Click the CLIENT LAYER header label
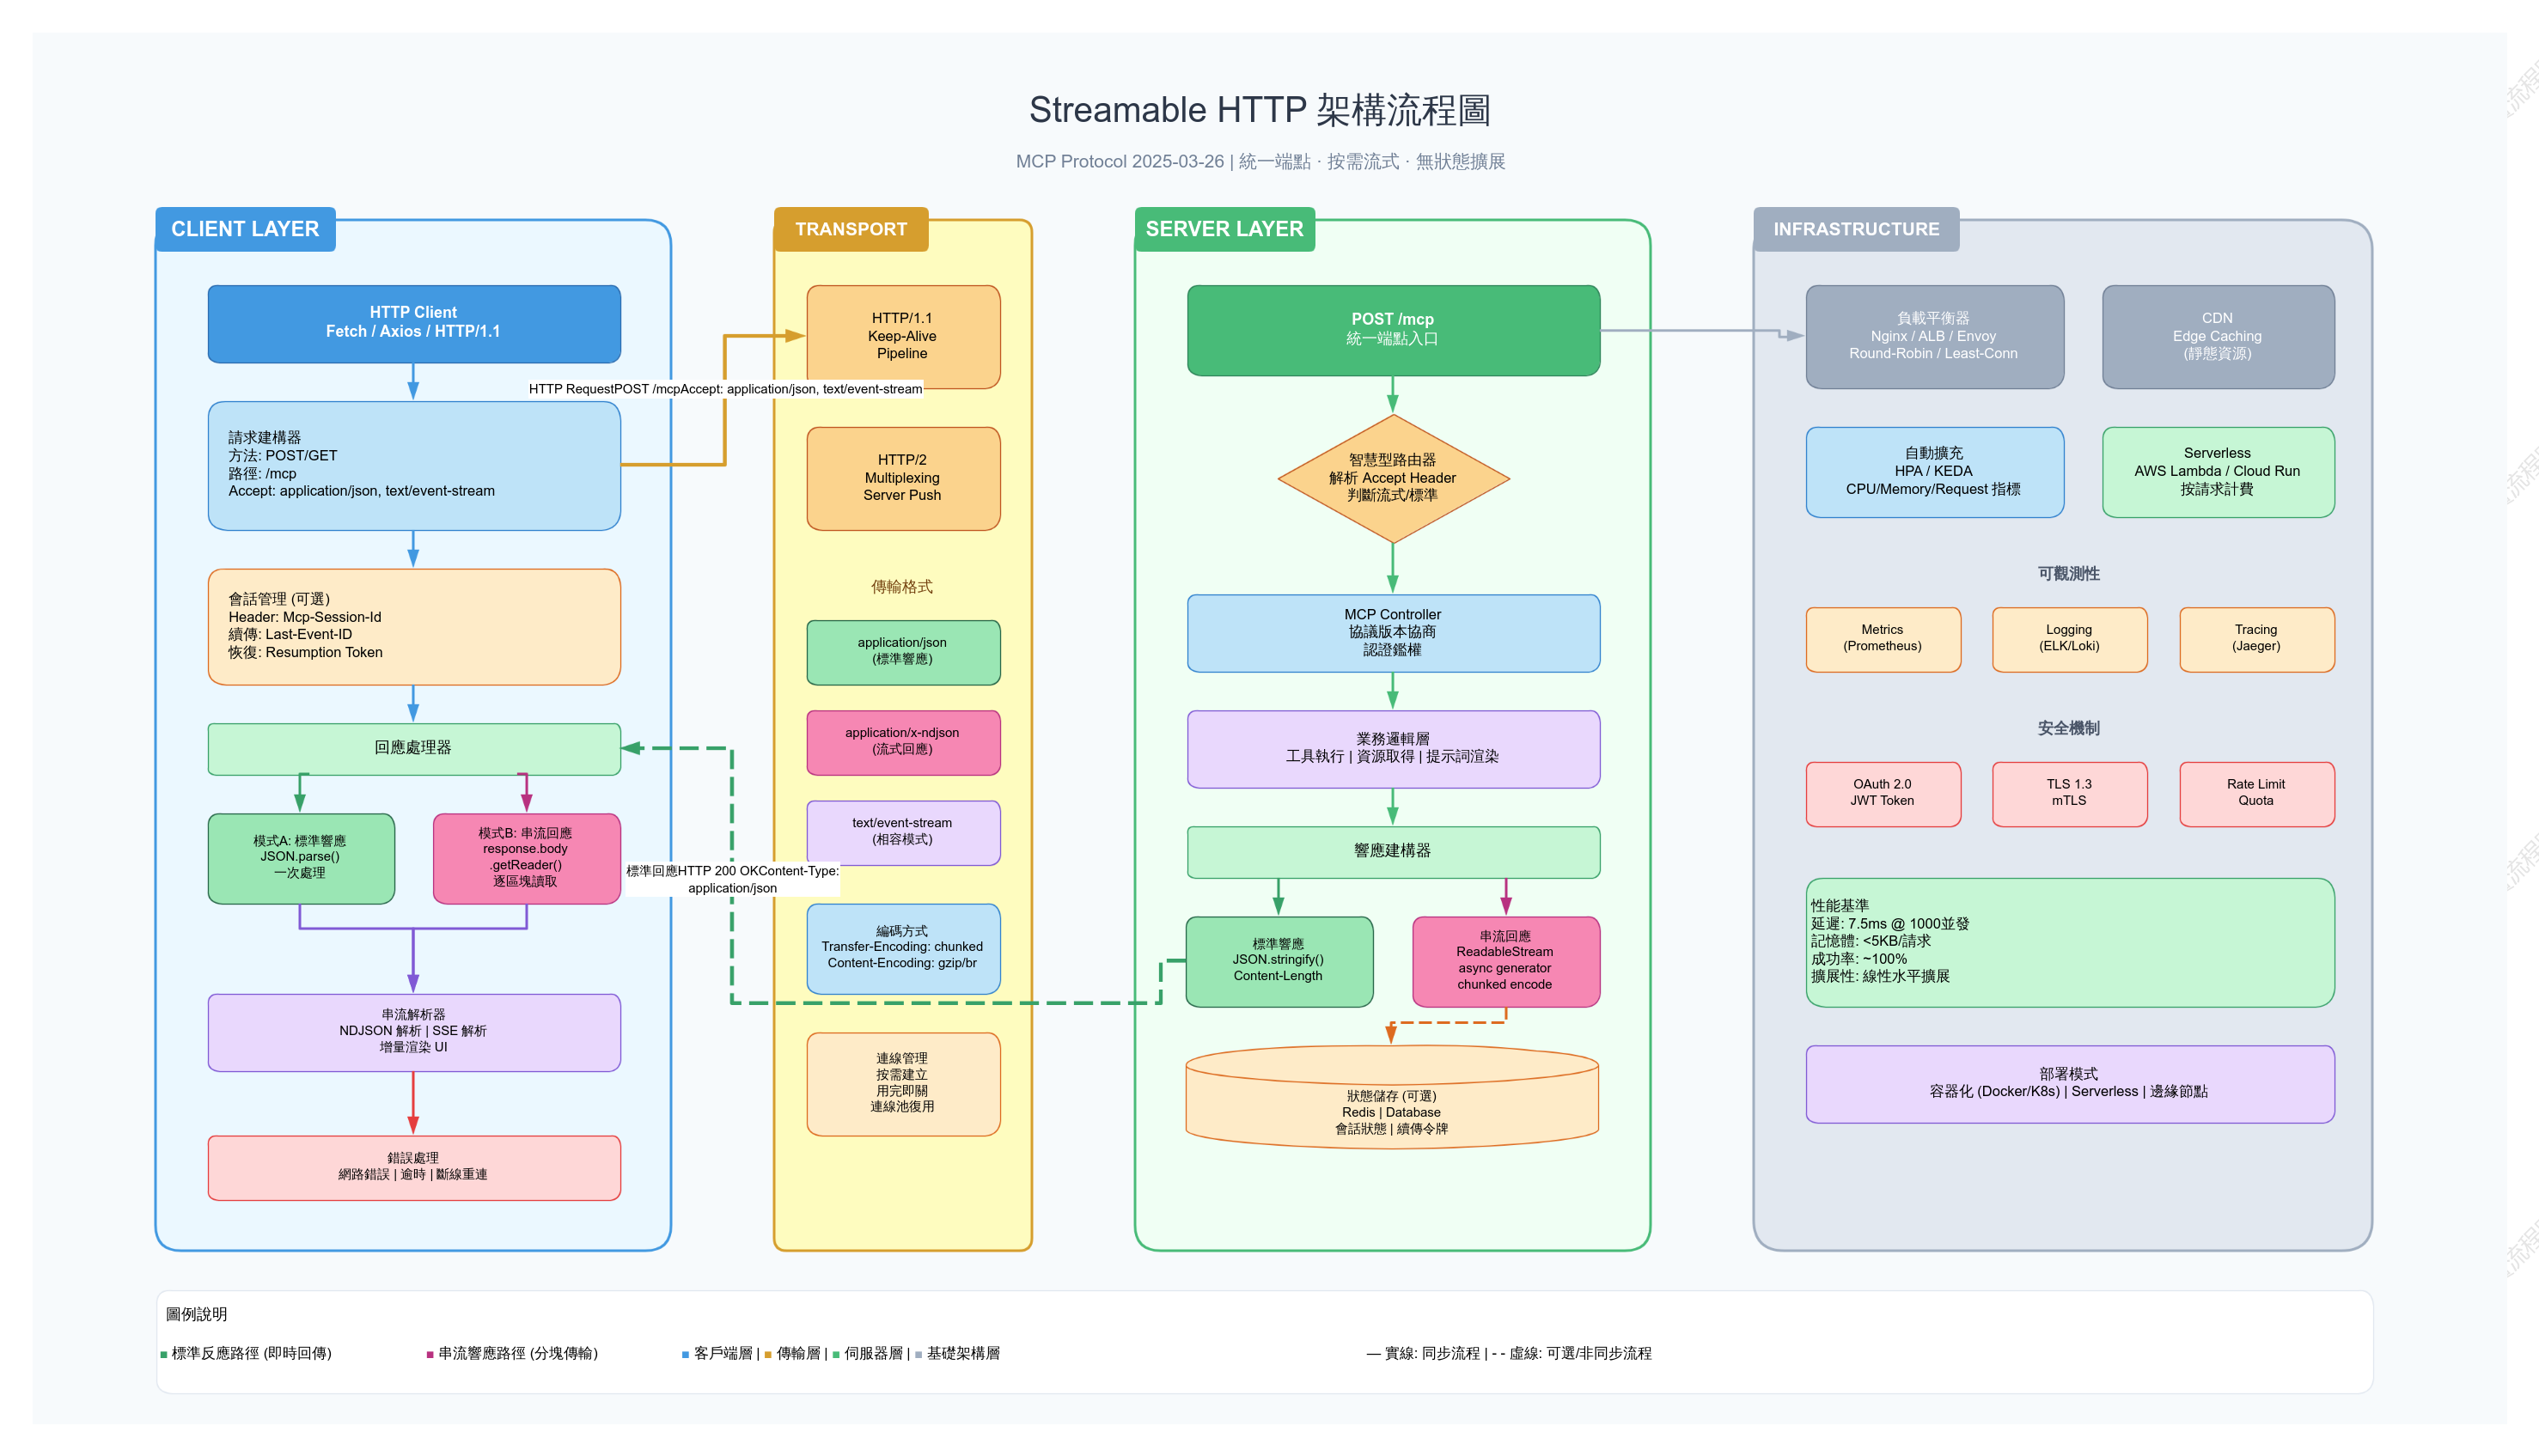This screenshot has height=1456, width=2539. click(x=245, y=229)
